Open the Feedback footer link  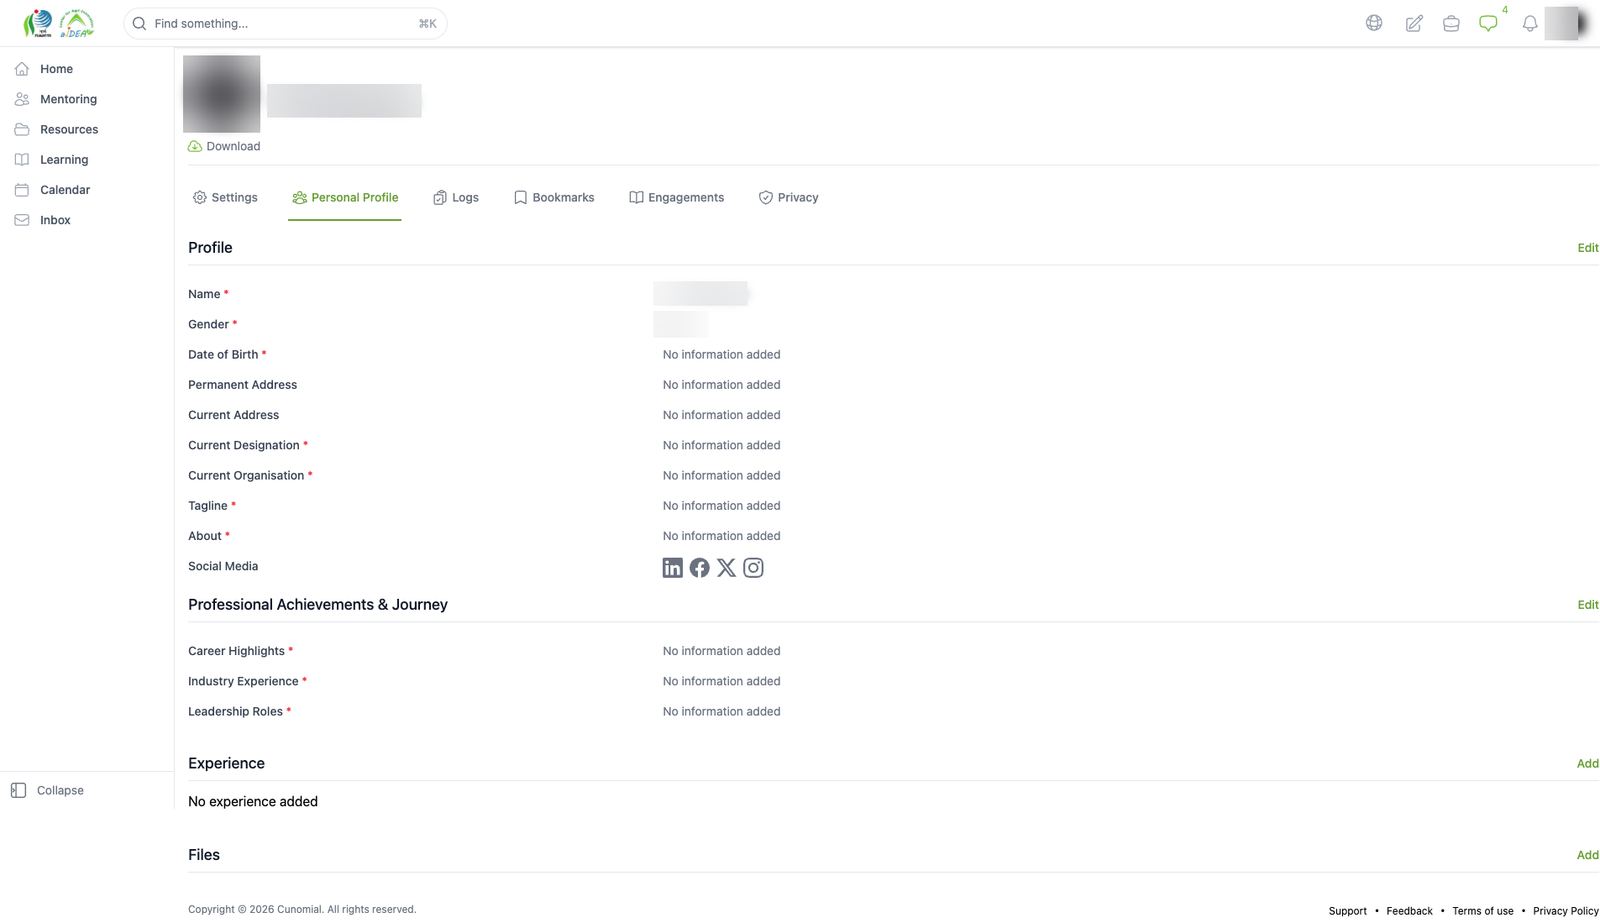point(1409,911)
